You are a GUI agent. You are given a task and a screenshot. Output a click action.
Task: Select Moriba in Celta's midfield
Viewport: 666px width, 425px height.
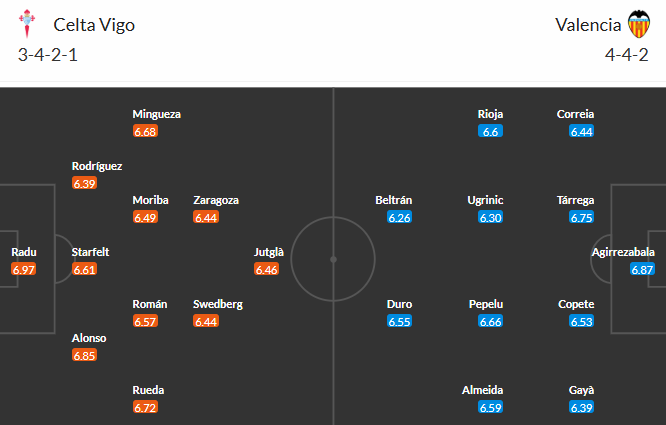(x=150, y=200)
